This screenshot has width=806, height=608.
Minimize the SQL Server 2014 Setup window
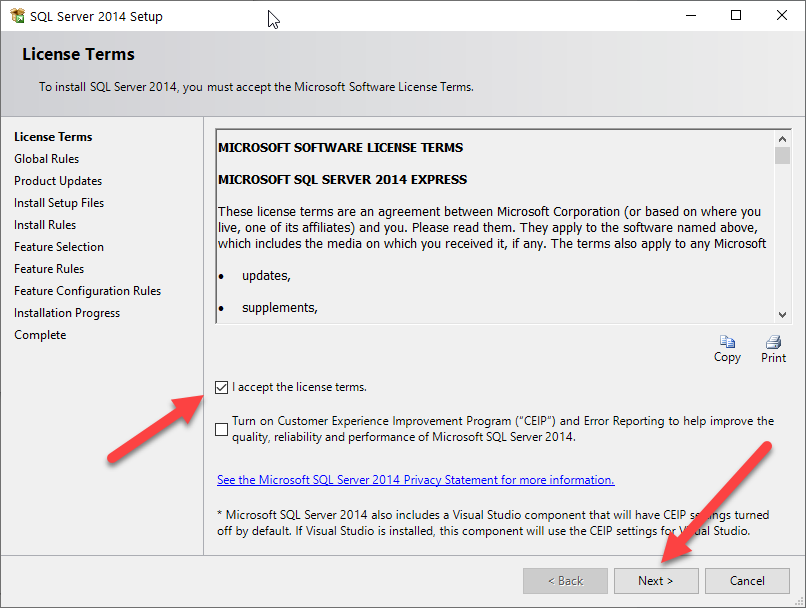click(691, 15)
